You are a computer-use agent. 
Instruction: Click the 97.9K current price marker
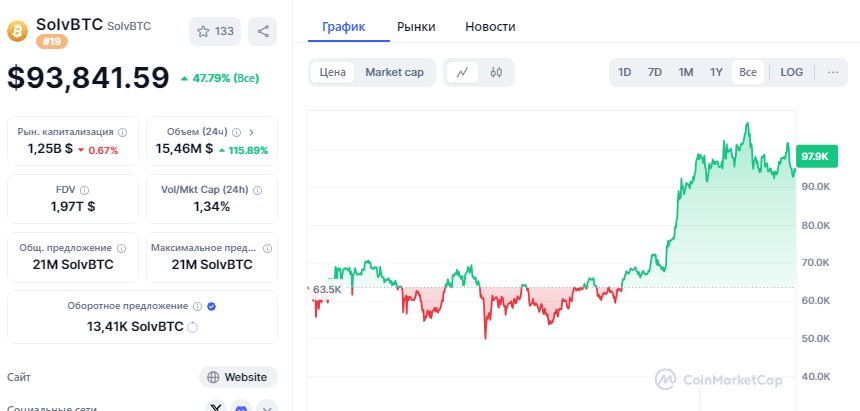tap(815, 157)
